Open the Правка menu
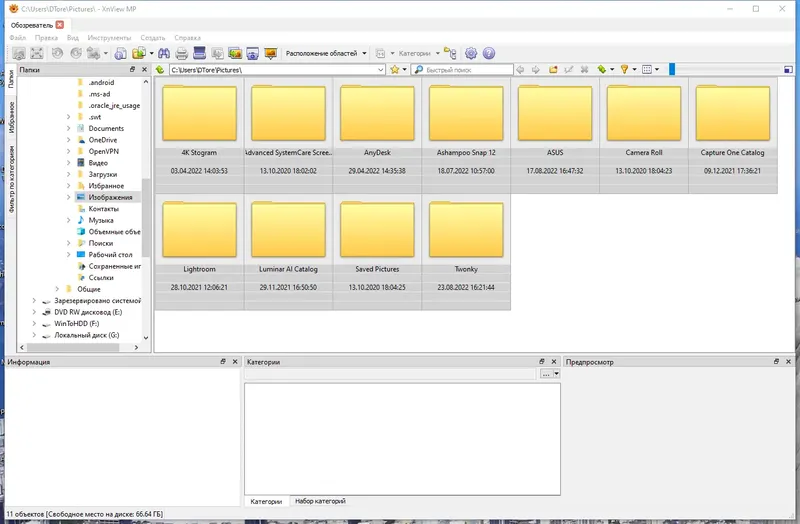 point(46,38)
